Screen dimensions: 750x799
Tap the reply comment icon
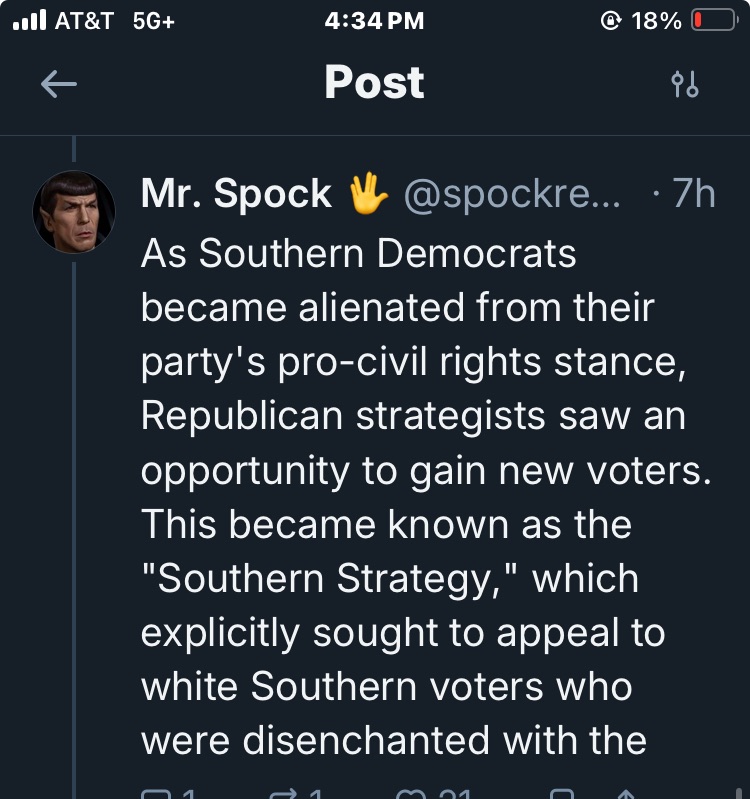tap(158, 794)
